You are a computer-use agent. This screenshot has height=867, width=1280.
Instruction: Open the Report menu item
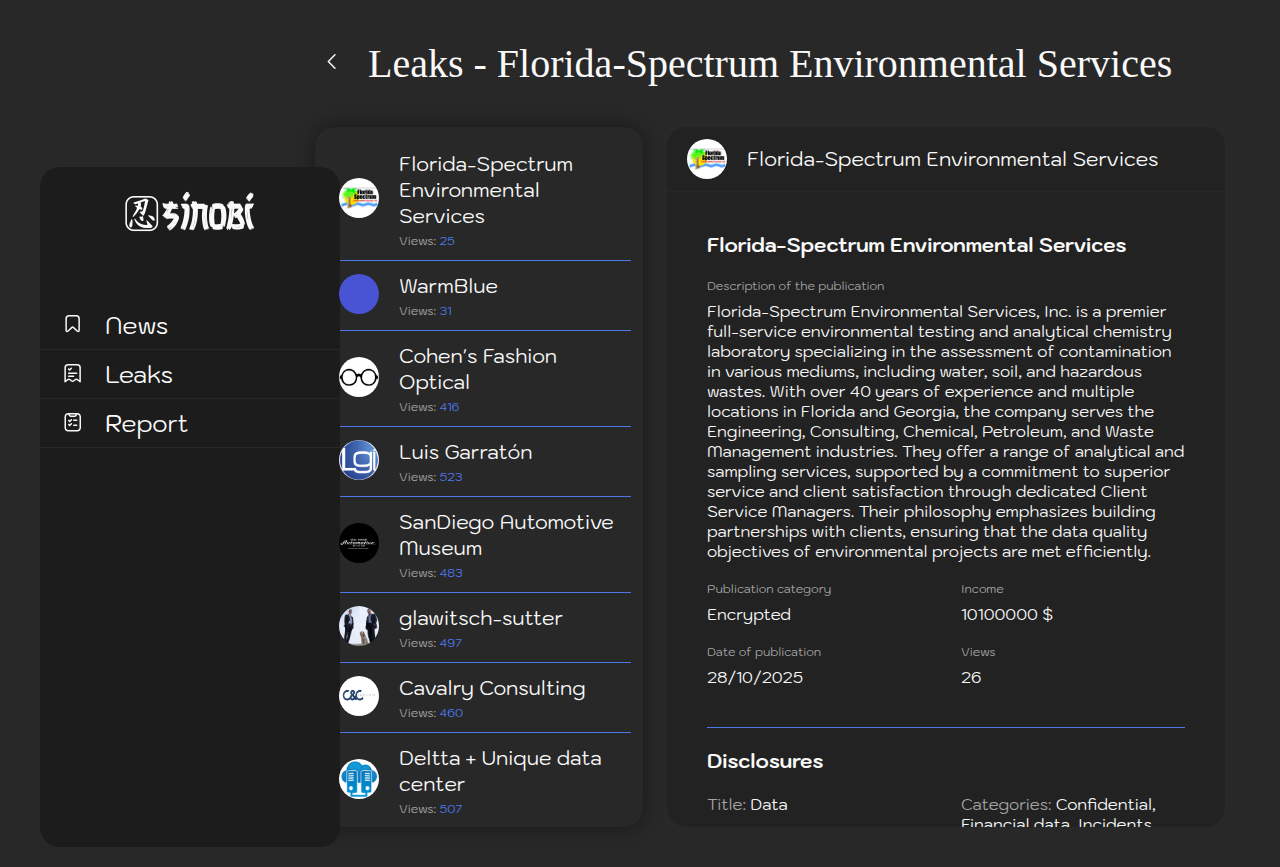coord(146,424)
